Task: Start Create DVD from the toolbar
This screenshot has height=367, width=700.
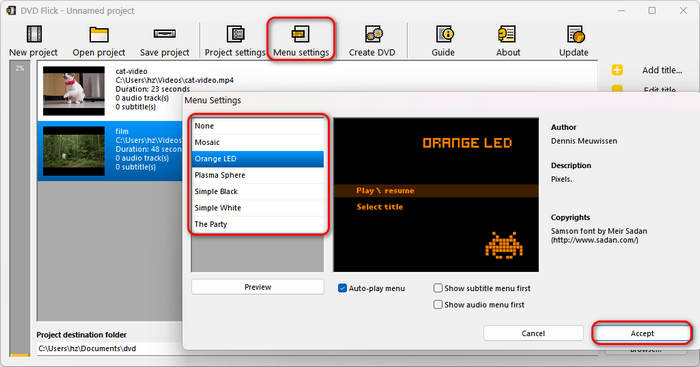Action: 373,35
